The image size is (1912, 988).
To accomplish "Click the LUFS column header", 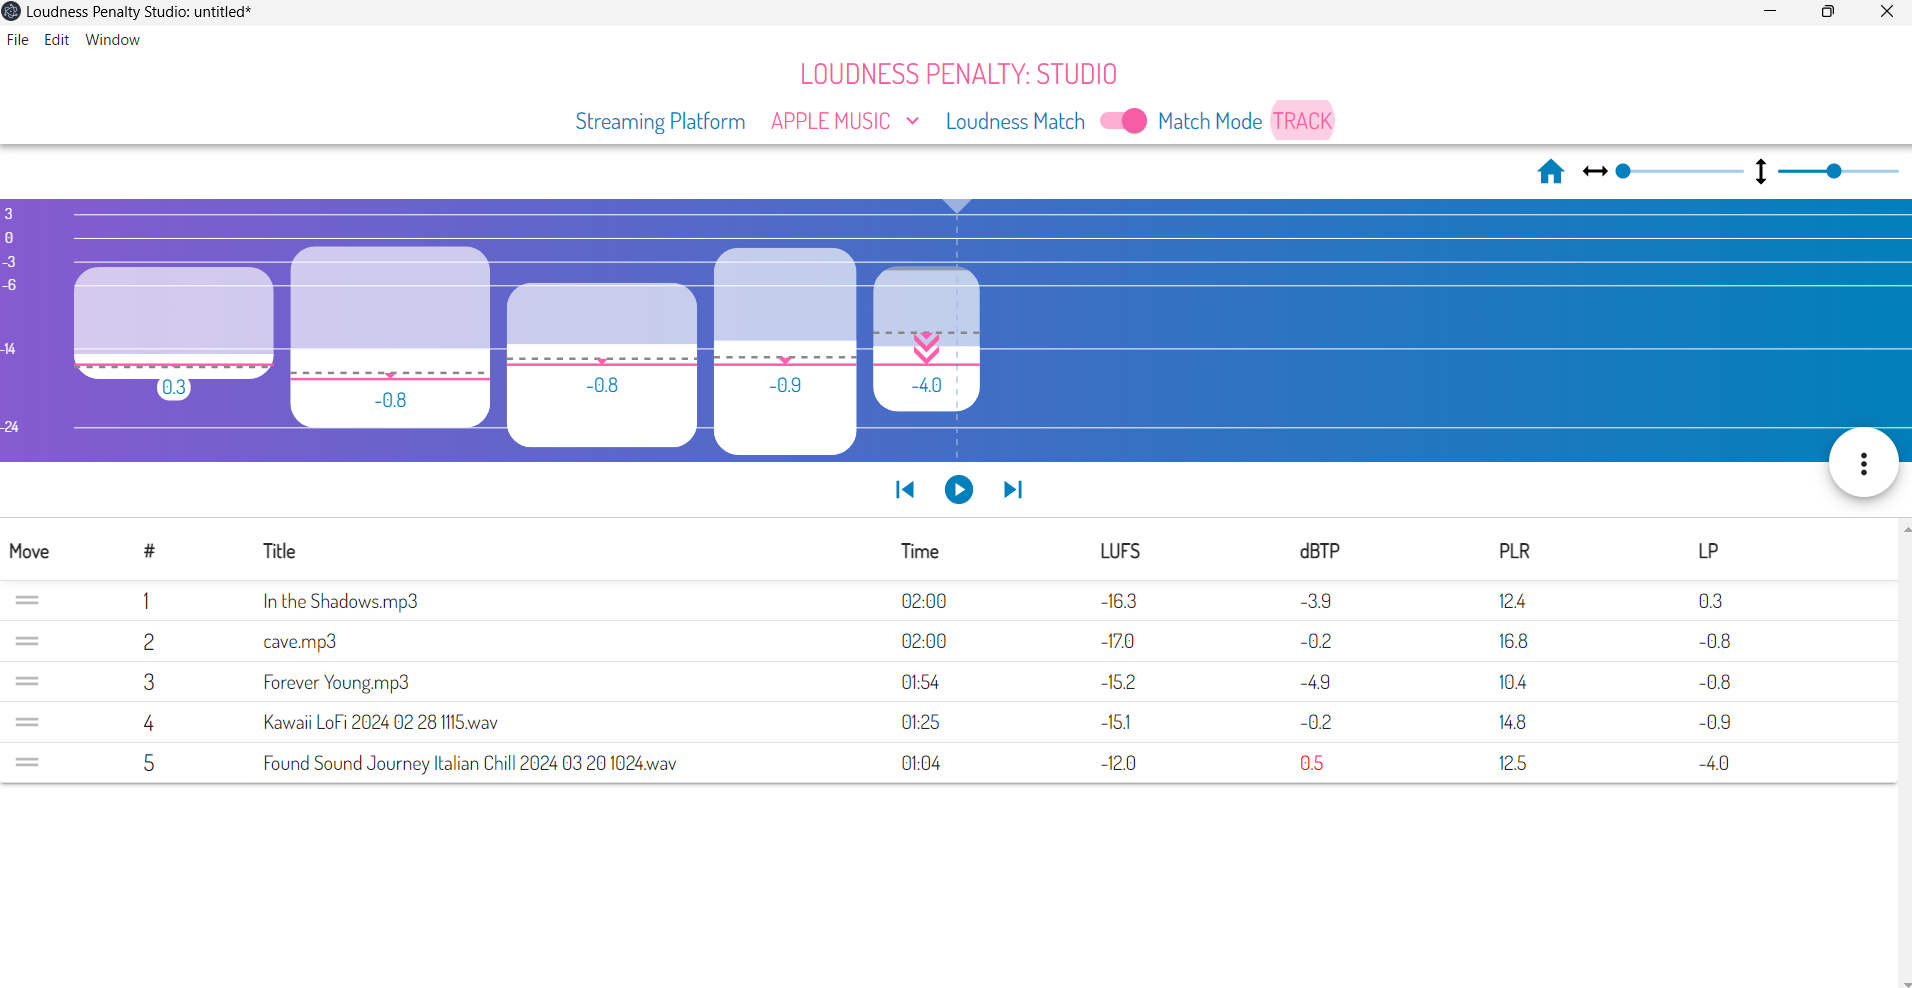I will click(1120, 551).
